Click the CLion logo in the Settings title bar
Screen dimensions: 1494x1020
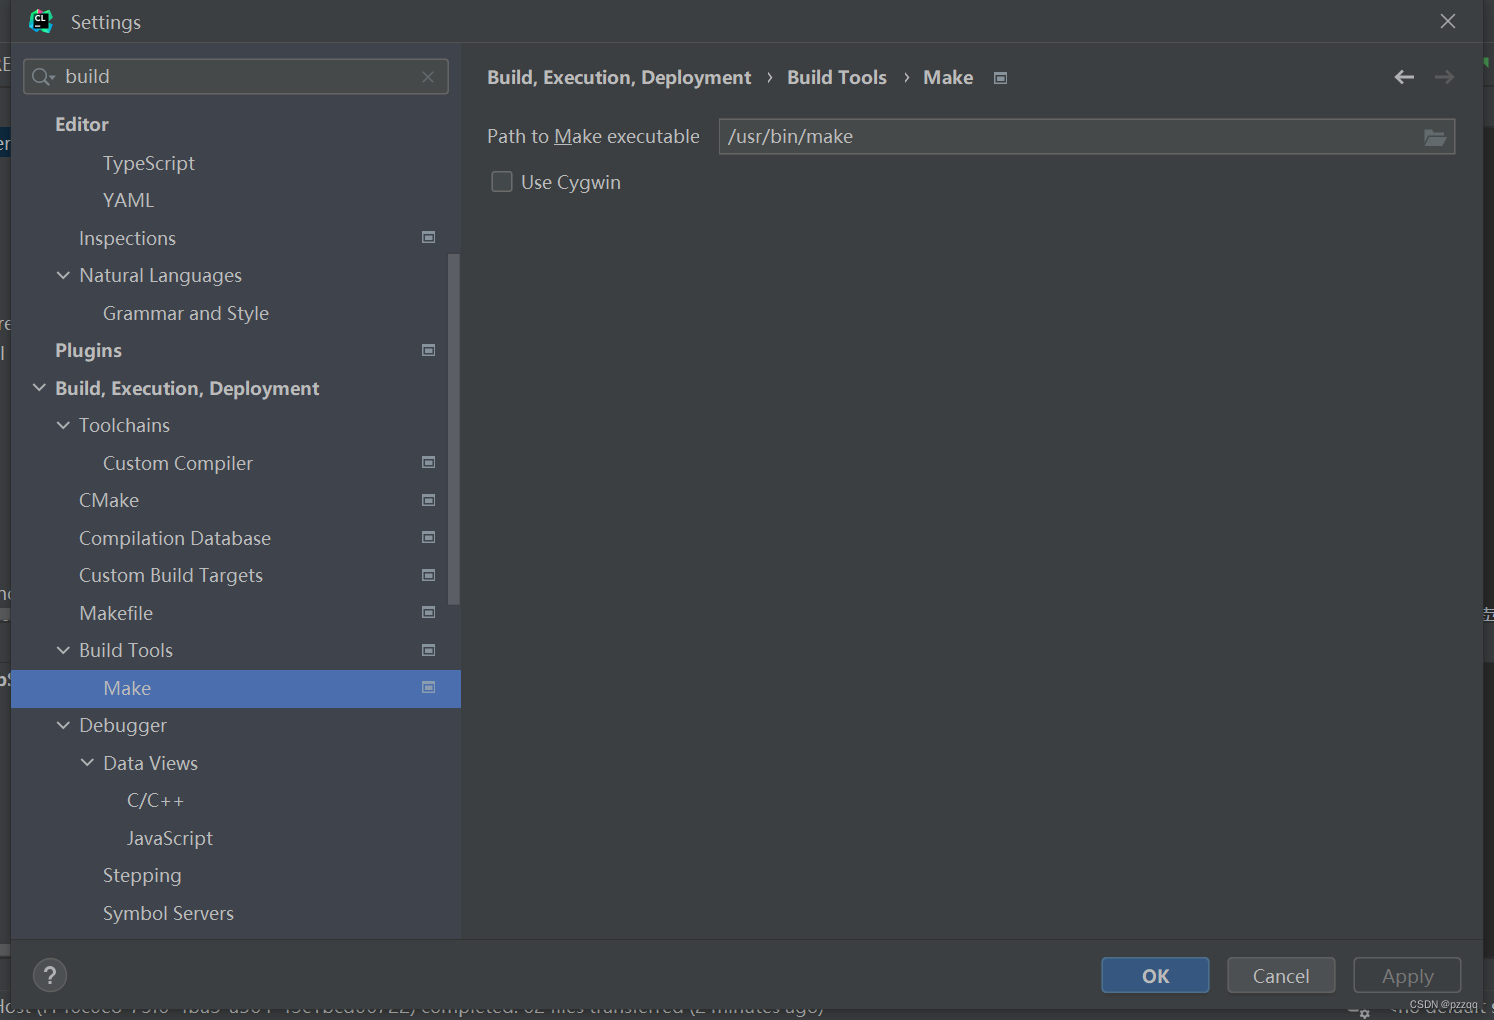[x=41, y=21]
